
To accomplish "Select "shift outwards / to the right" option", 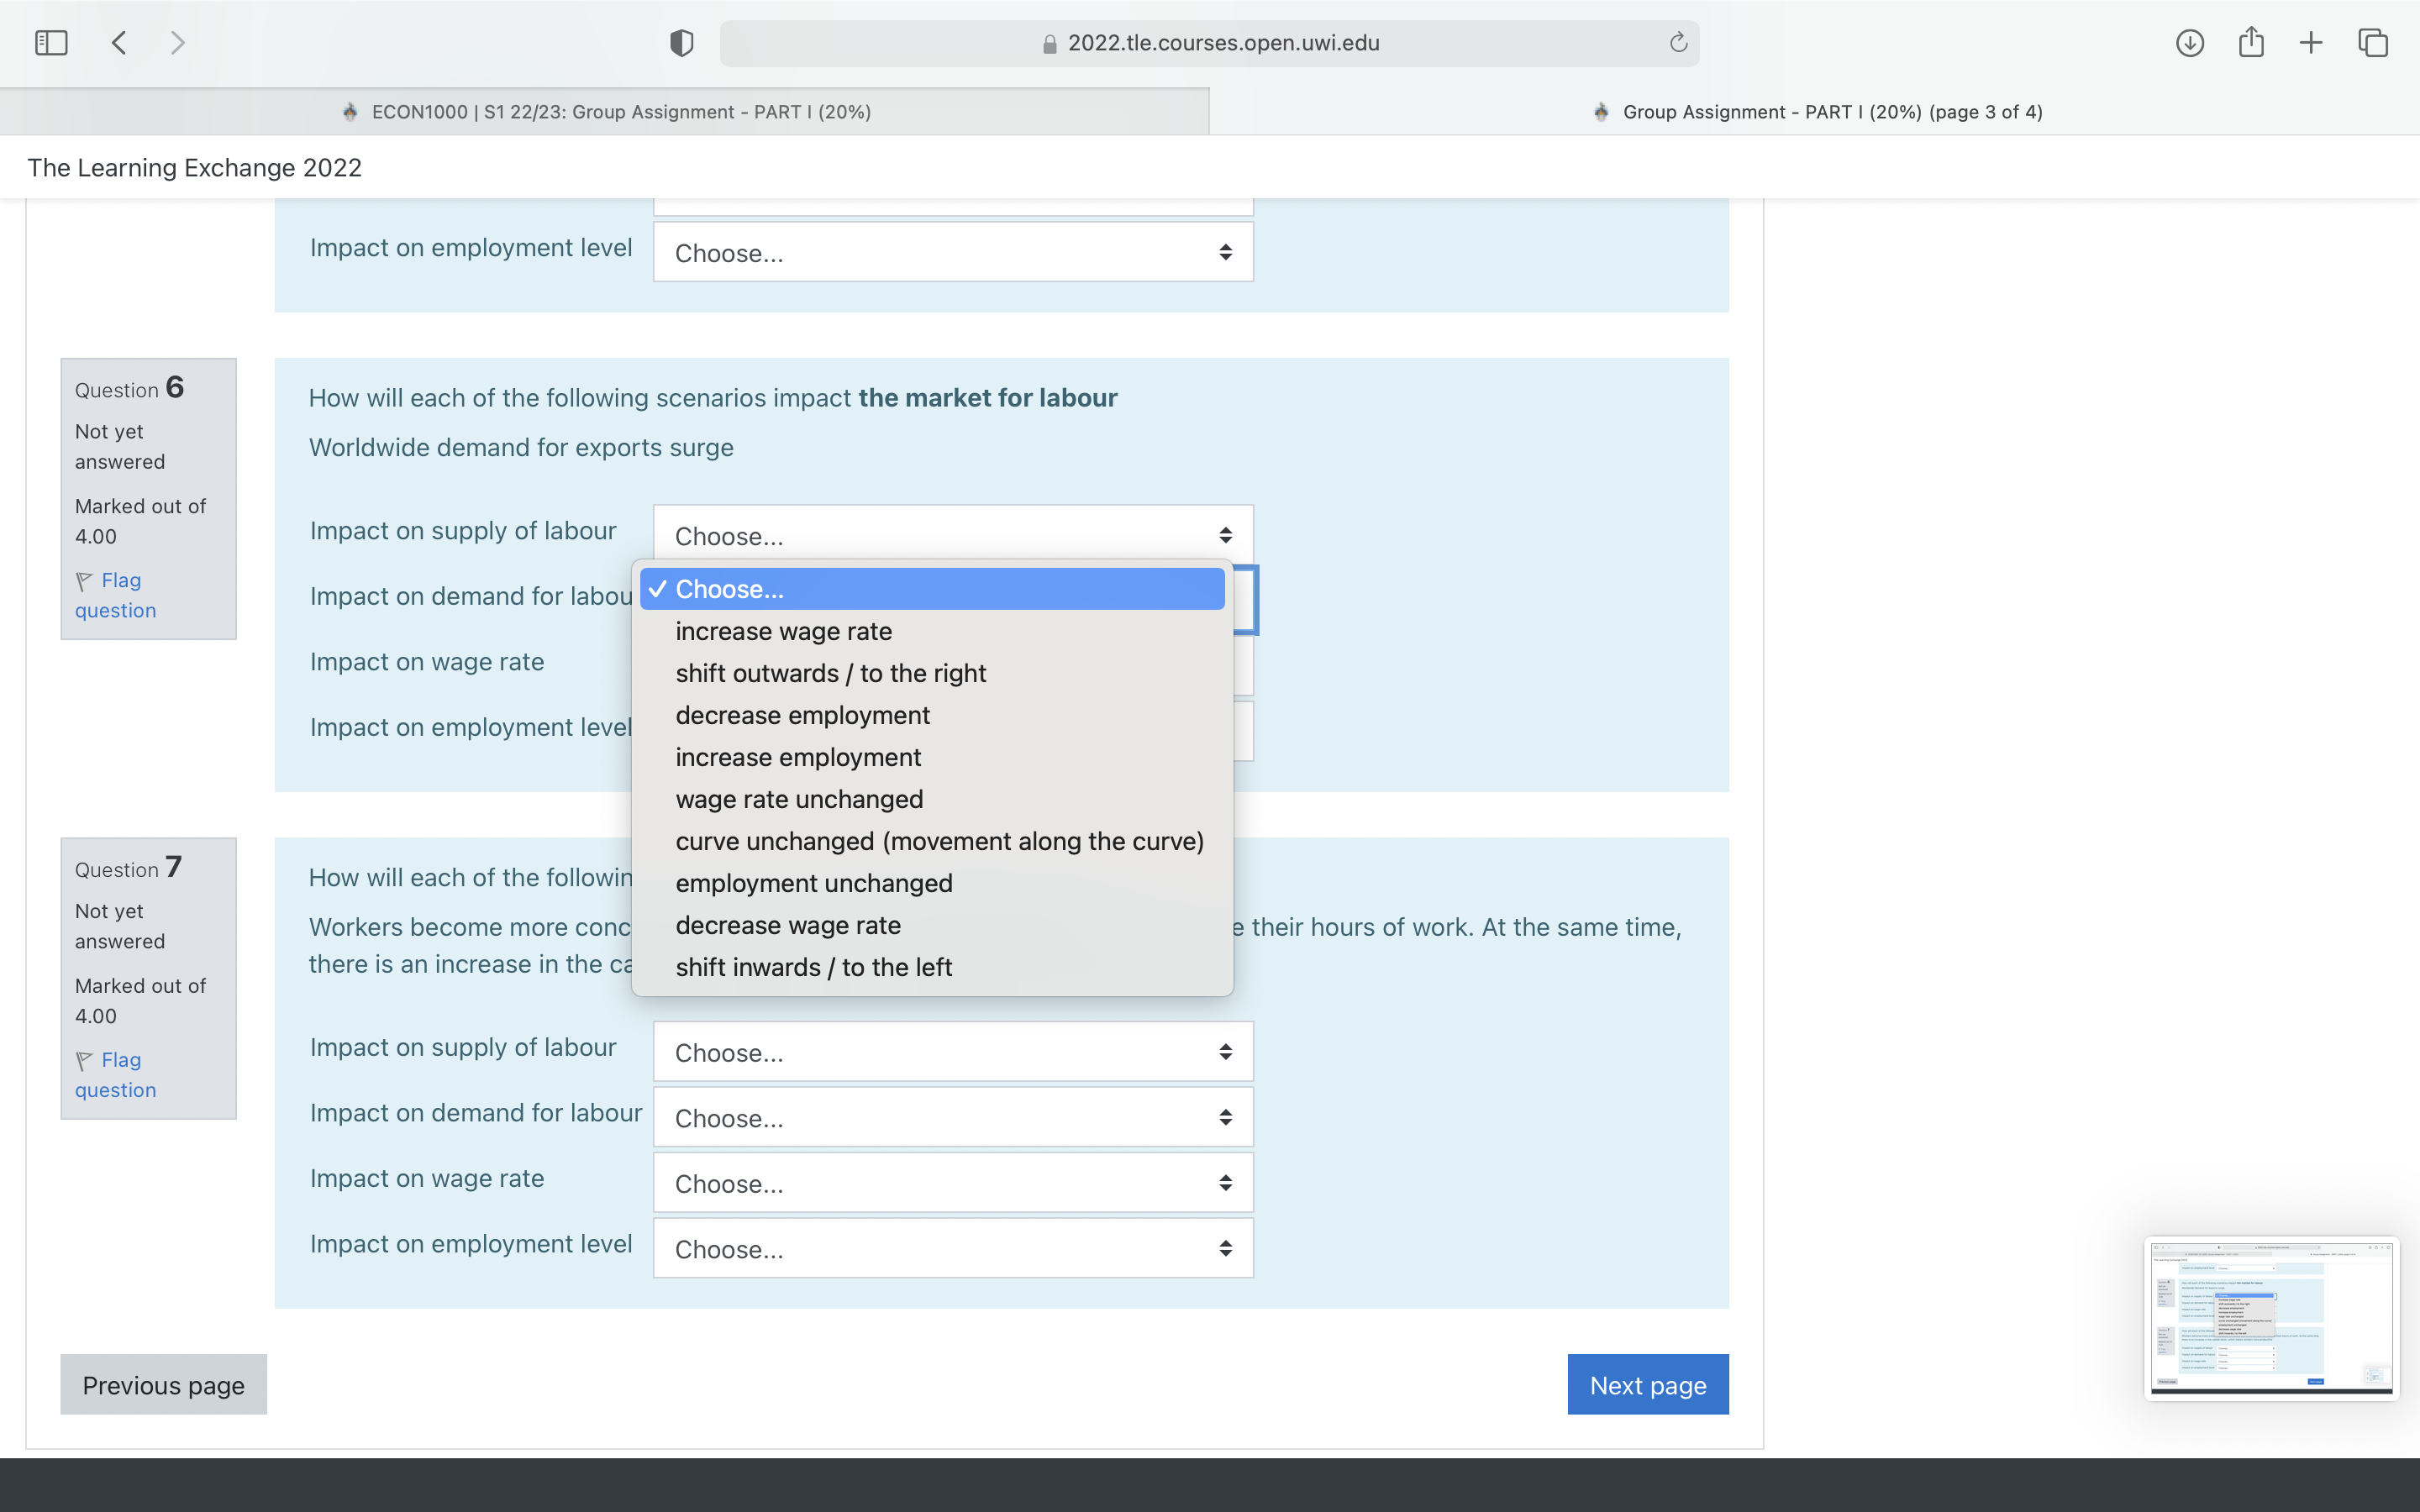I will point(830,673).
